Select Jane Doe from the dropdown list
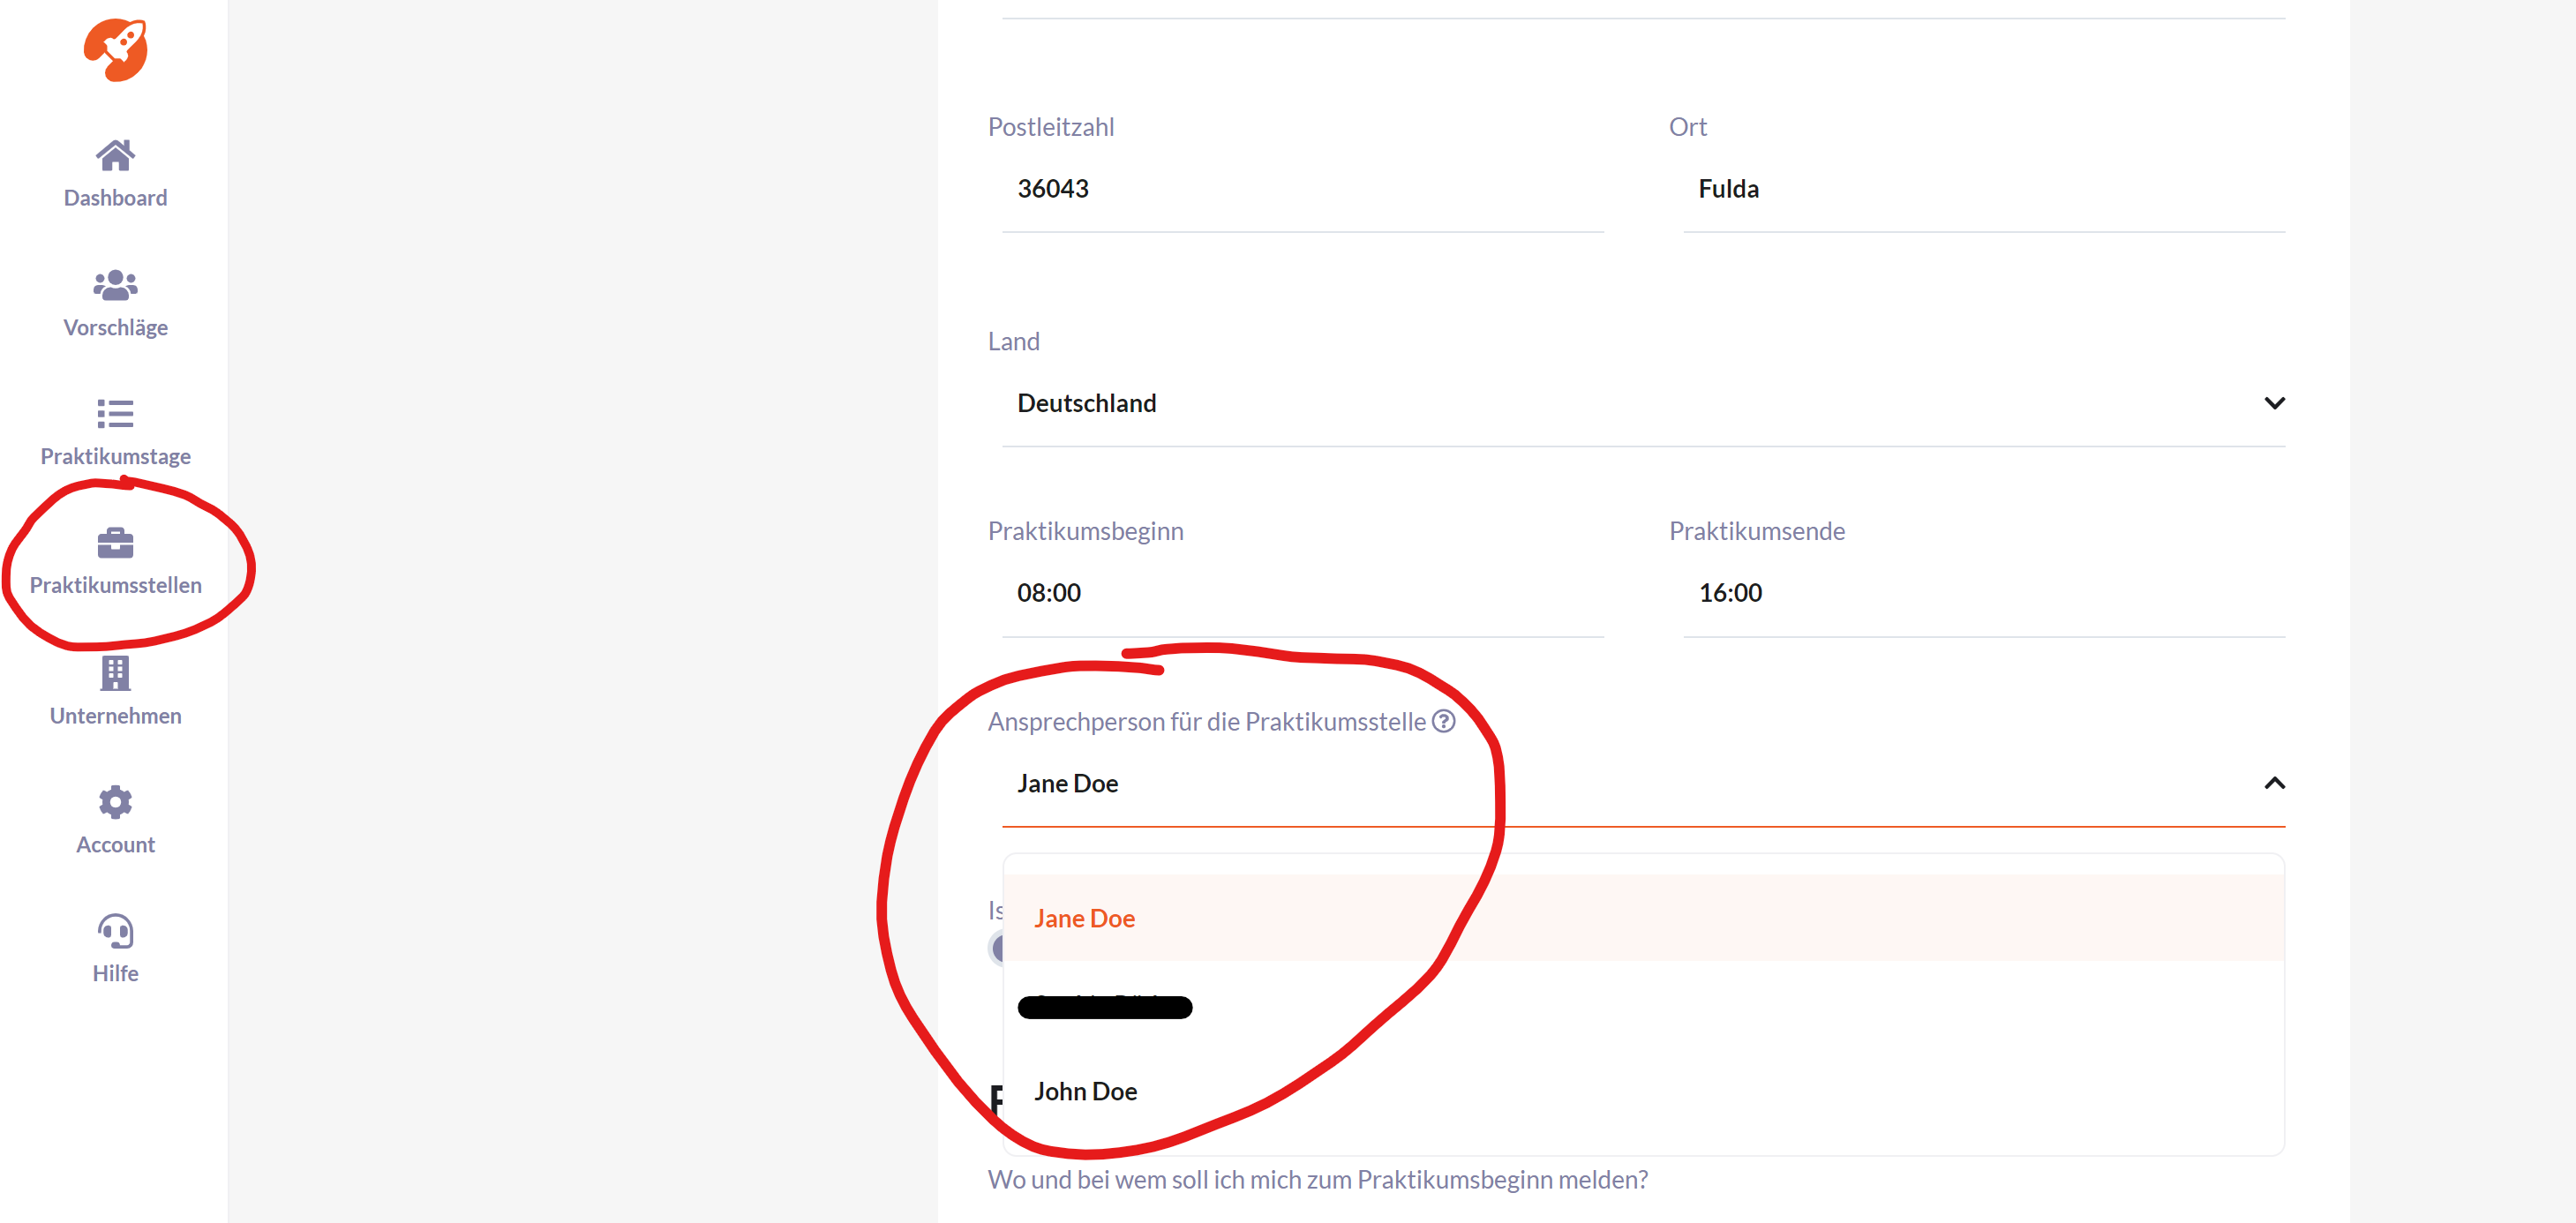 pyautogui.click(x=1084, y=918)
